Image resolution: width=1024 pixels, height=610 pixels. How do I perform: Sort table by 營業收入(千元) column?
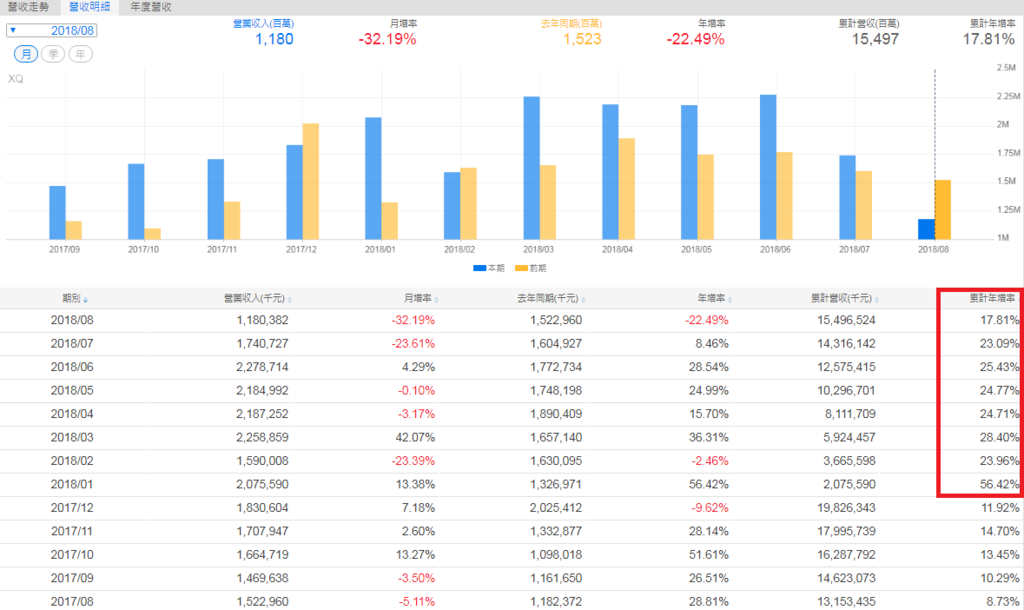[257, 298]
